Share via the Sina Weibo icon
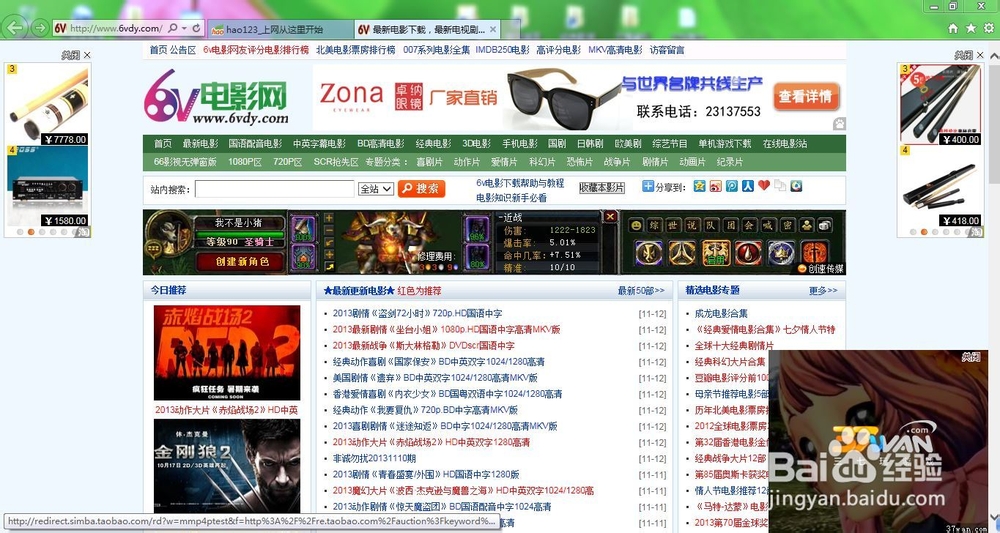 tap(716, 186)
